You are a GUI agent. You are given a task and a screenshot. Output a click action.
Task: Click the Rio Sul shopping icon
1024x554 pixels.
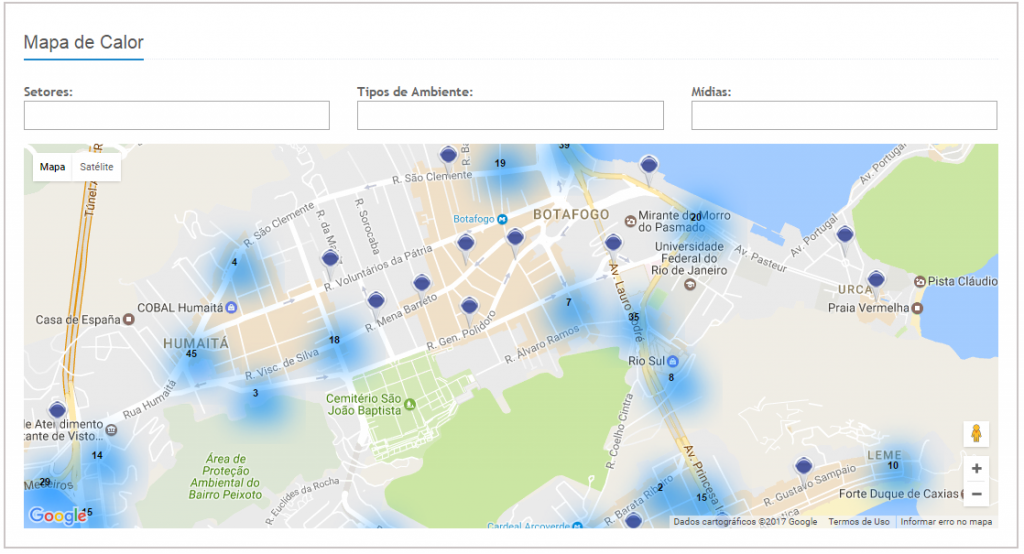(x=673, y=361)
